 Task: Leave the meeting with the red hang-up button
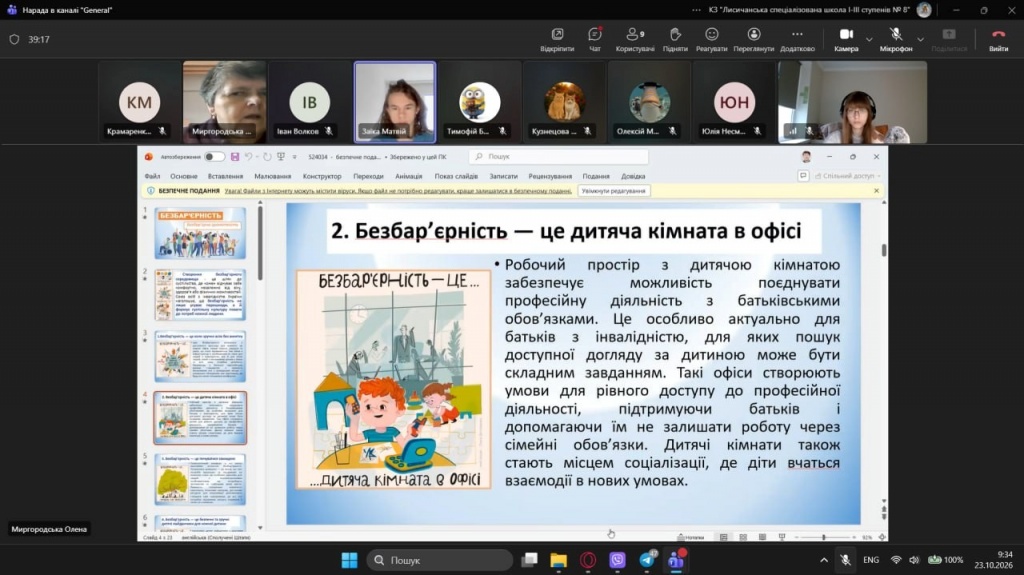coord(998,39)
